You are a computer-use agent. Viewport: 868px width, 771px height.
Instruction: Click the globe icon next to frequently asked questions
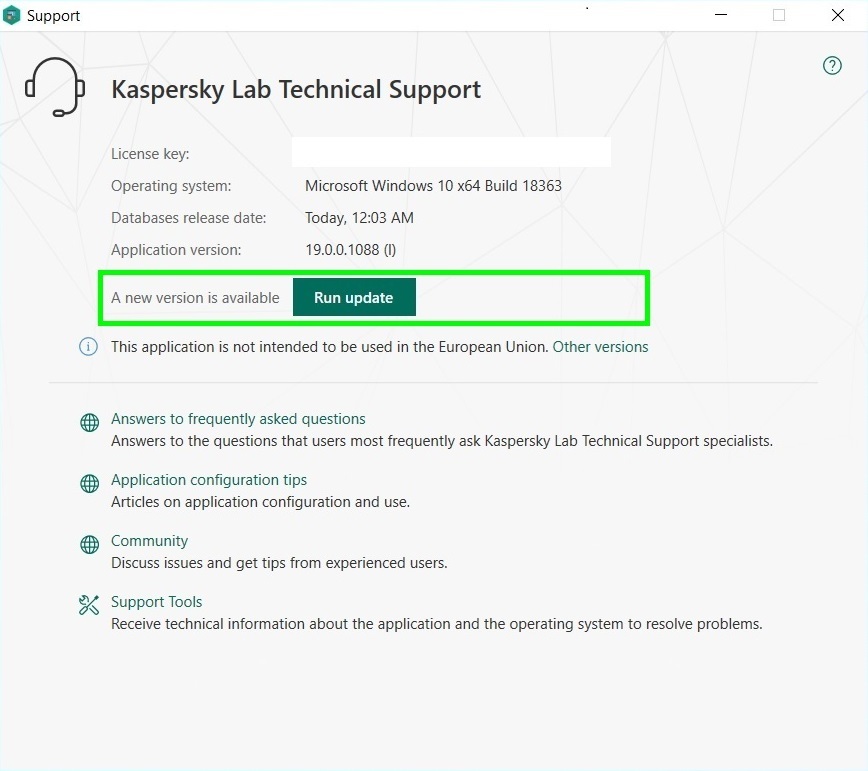[x=90, y=423]
